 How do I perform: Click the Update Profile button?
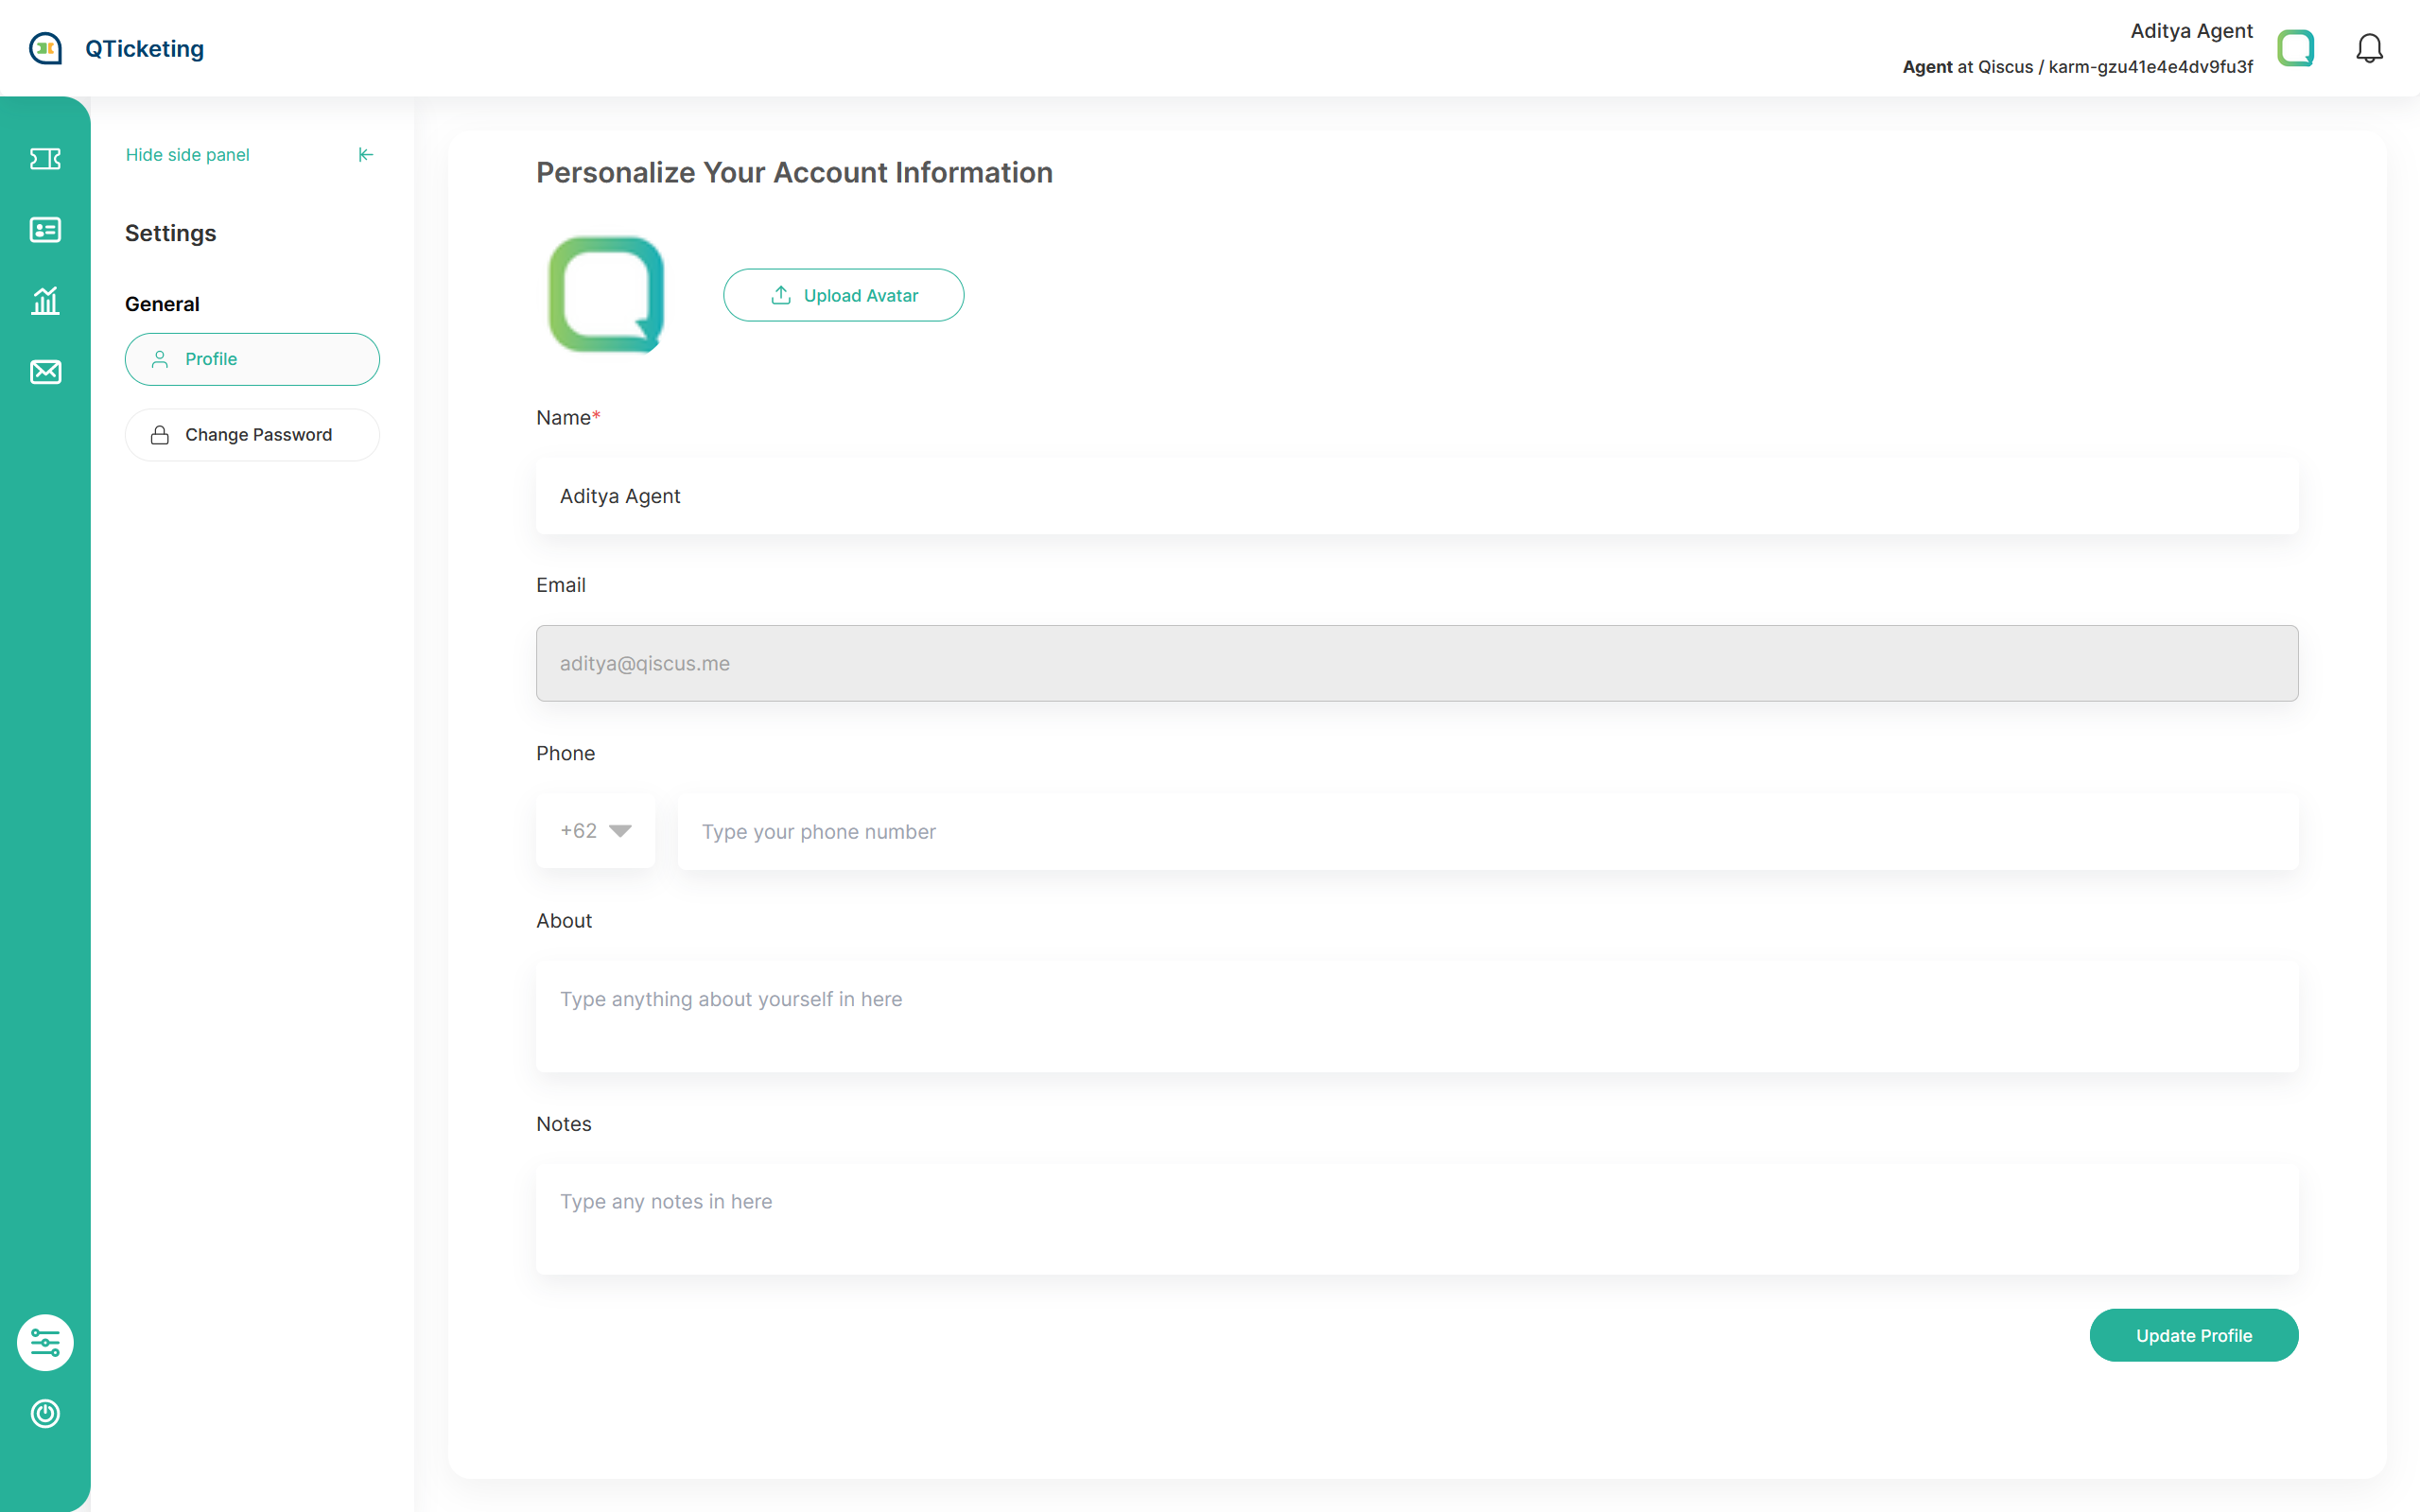[2193, 1335]
